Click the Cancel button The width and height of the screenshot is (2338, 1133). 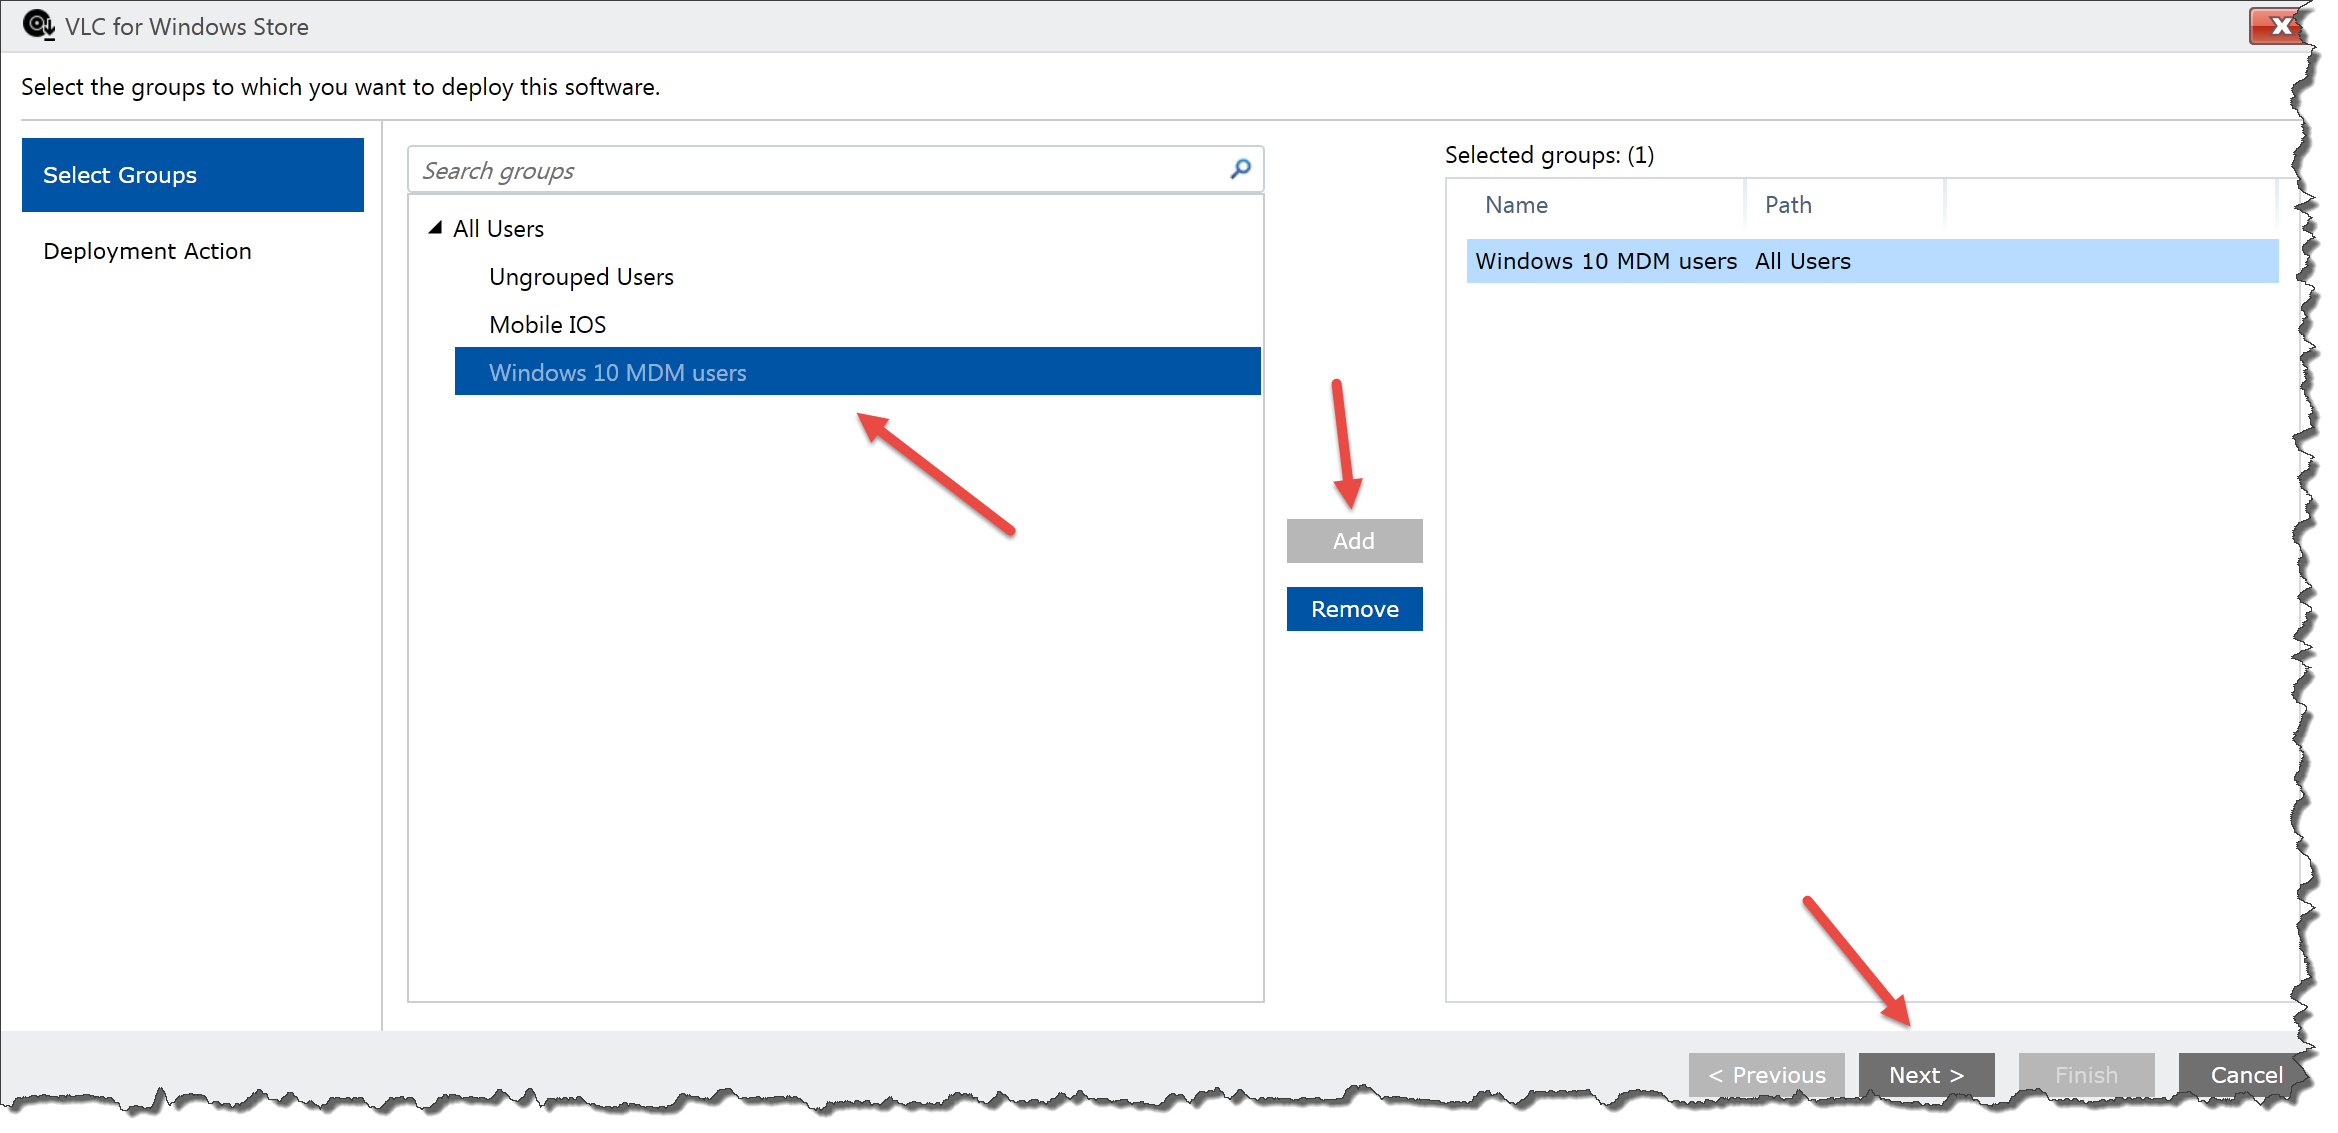pos(2245,1074)
